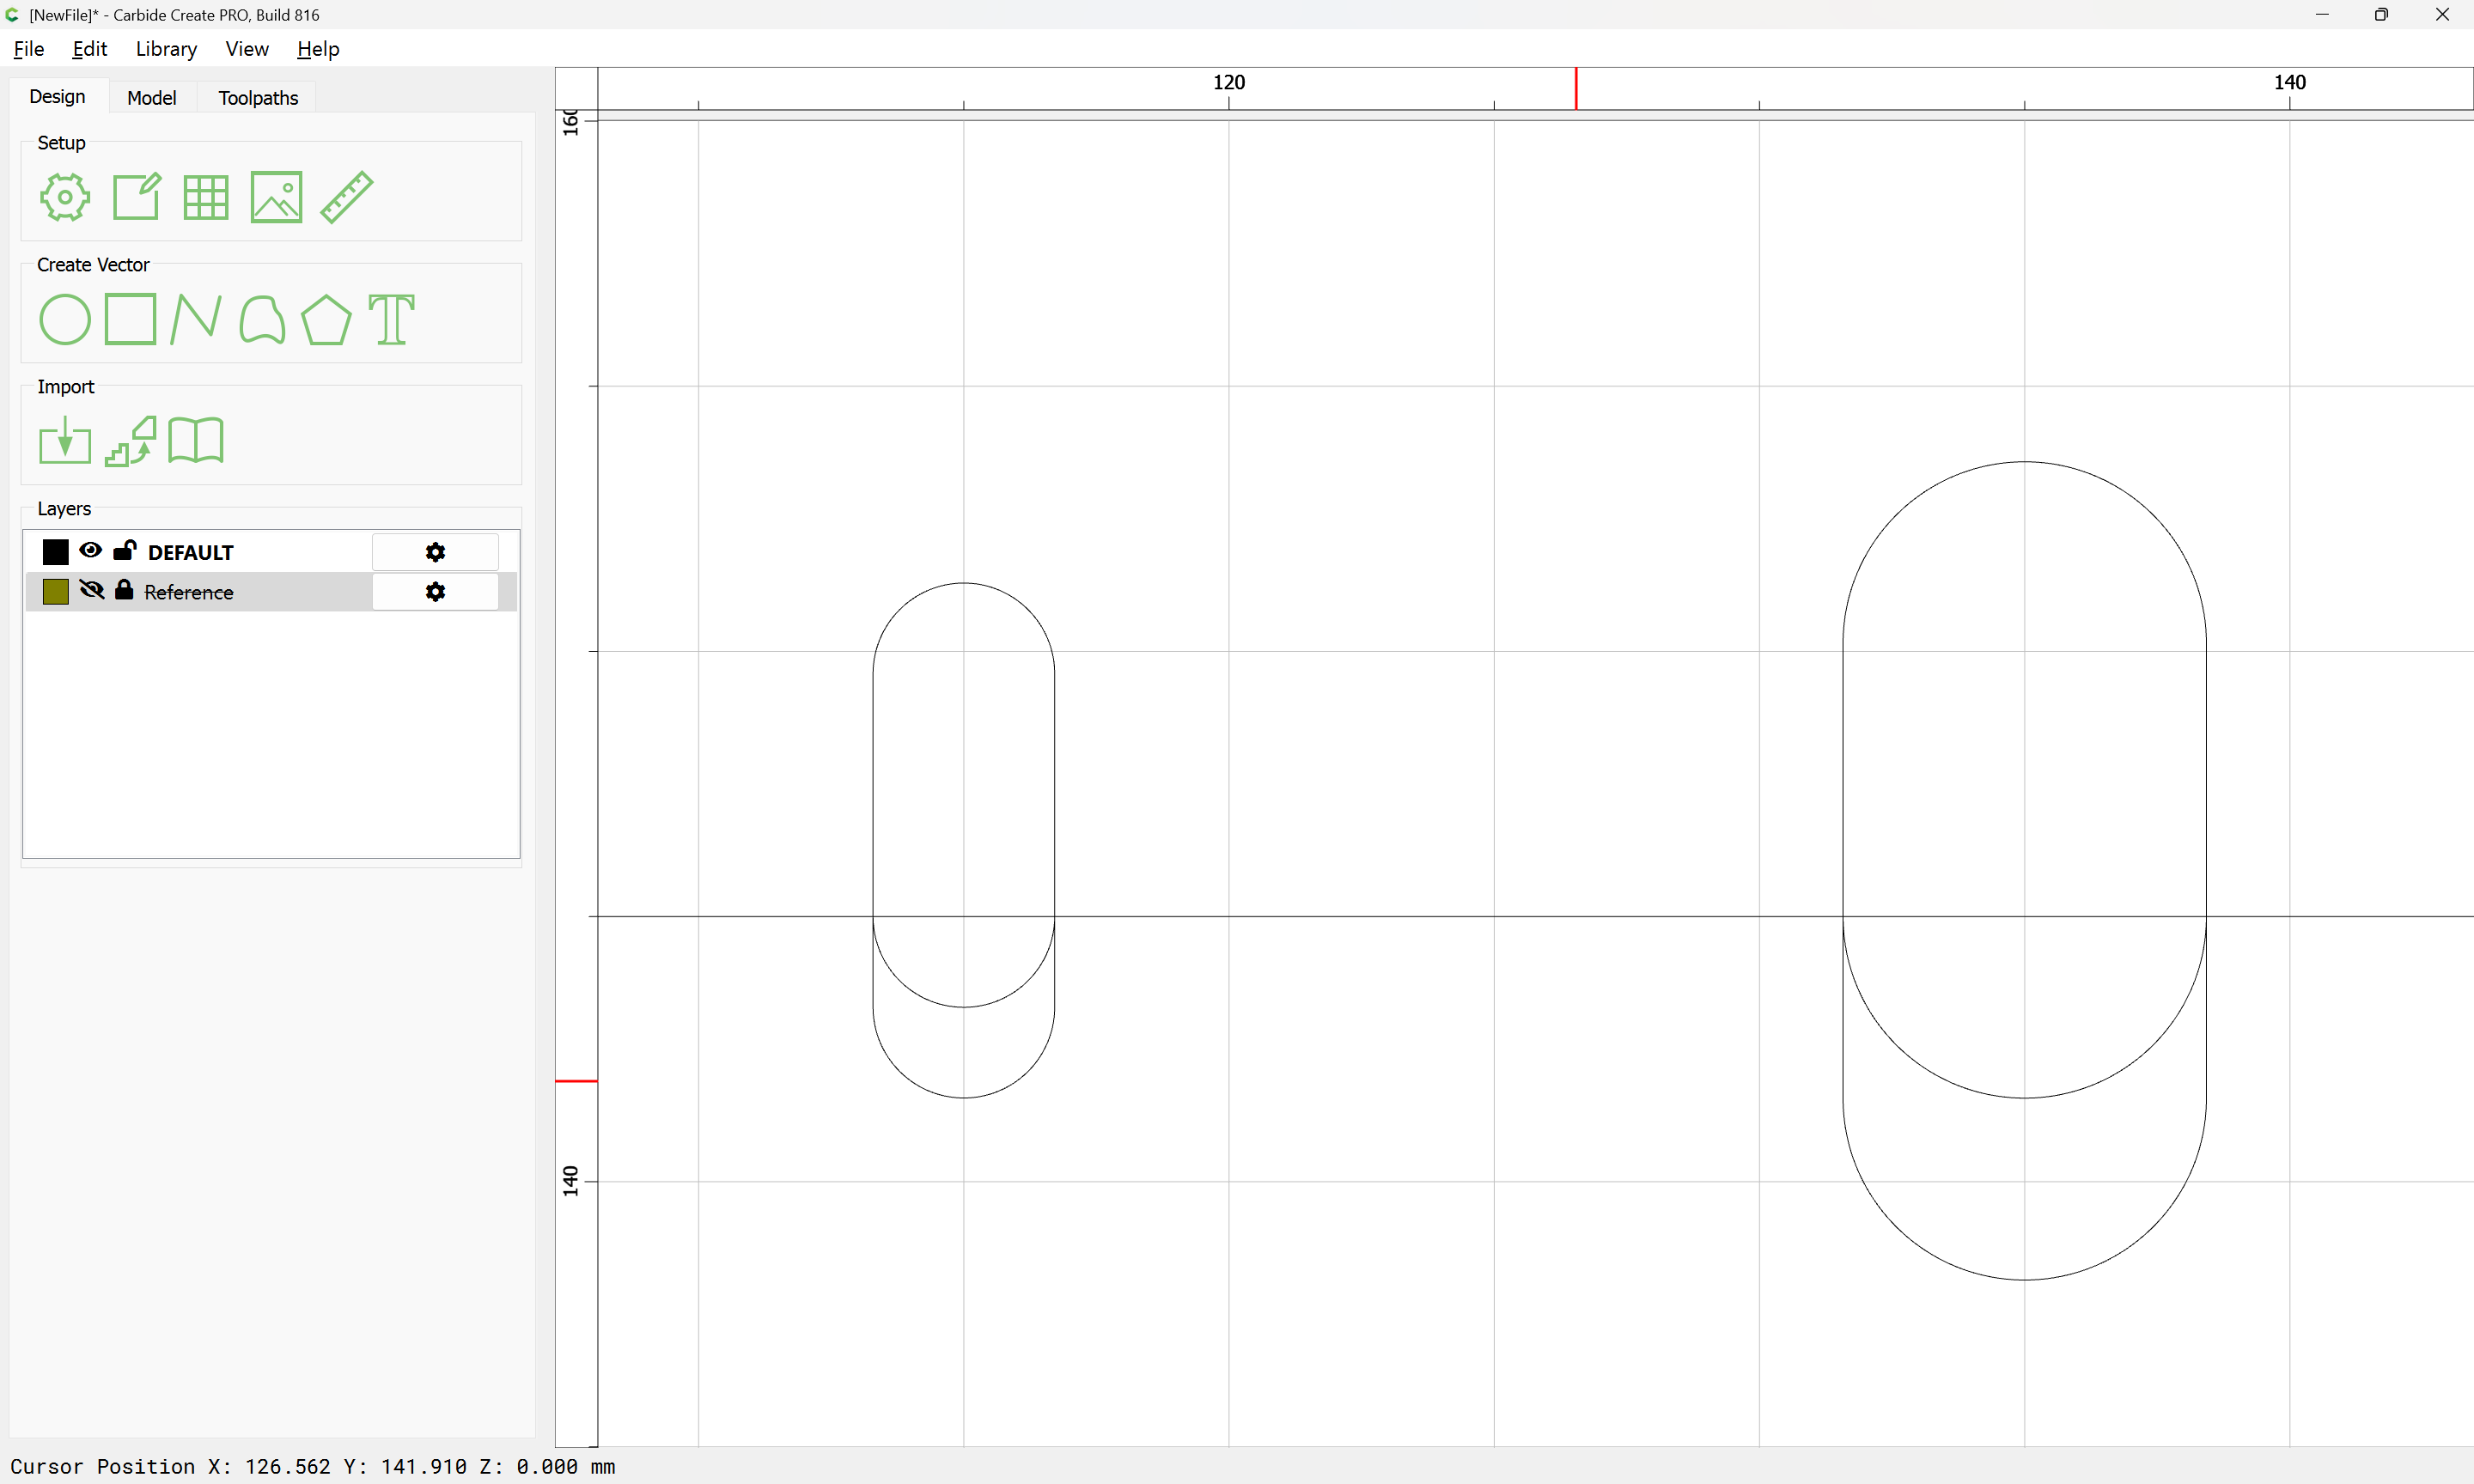Select the Text tool

click(x=391, y=320)
